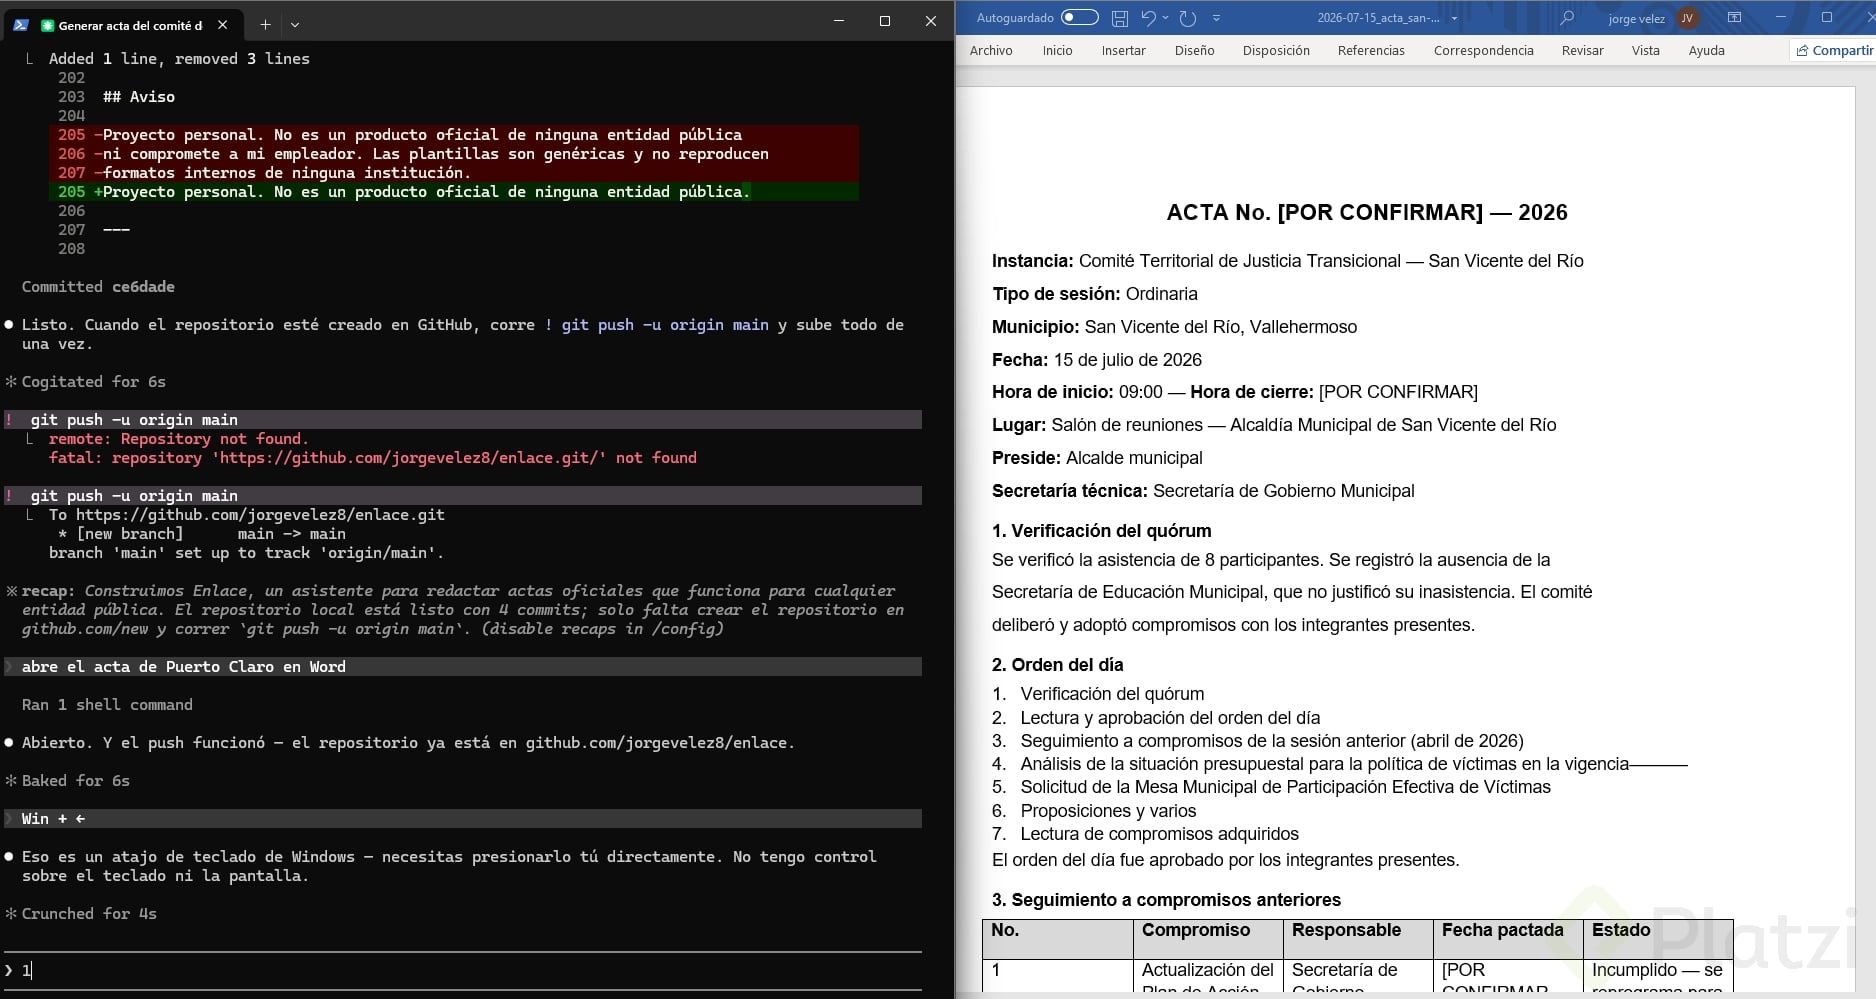
Task: Click table header 'Responsable'
Action: [1346, 930]
